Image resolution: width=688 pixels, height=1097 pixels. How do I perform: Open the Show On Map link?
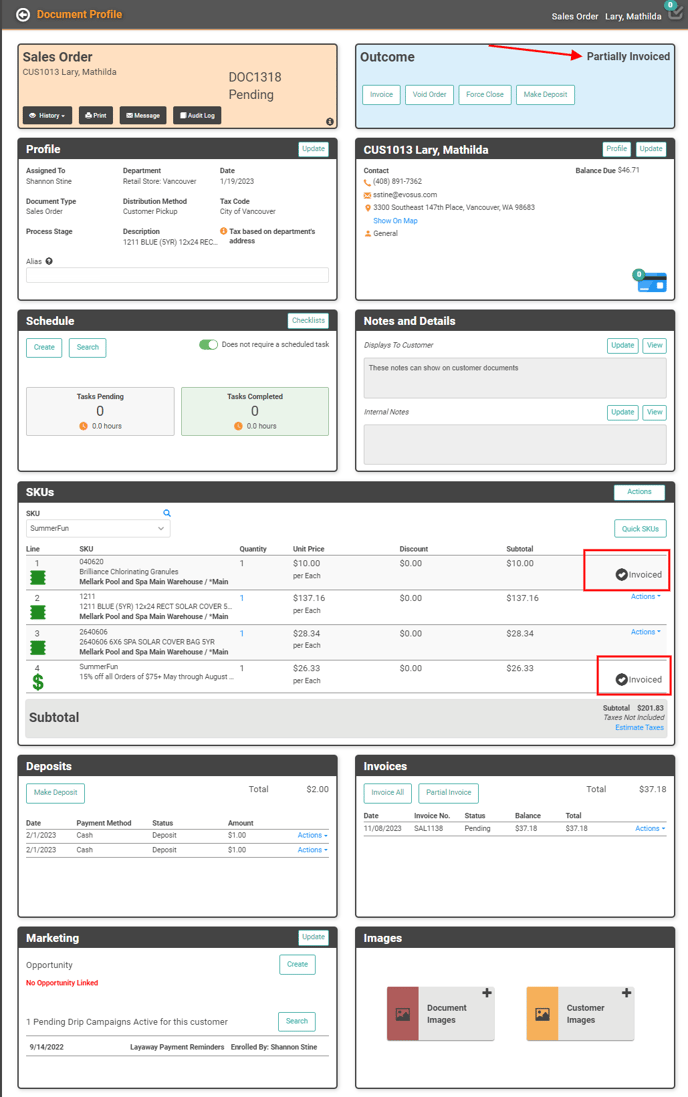pos(395,221)
